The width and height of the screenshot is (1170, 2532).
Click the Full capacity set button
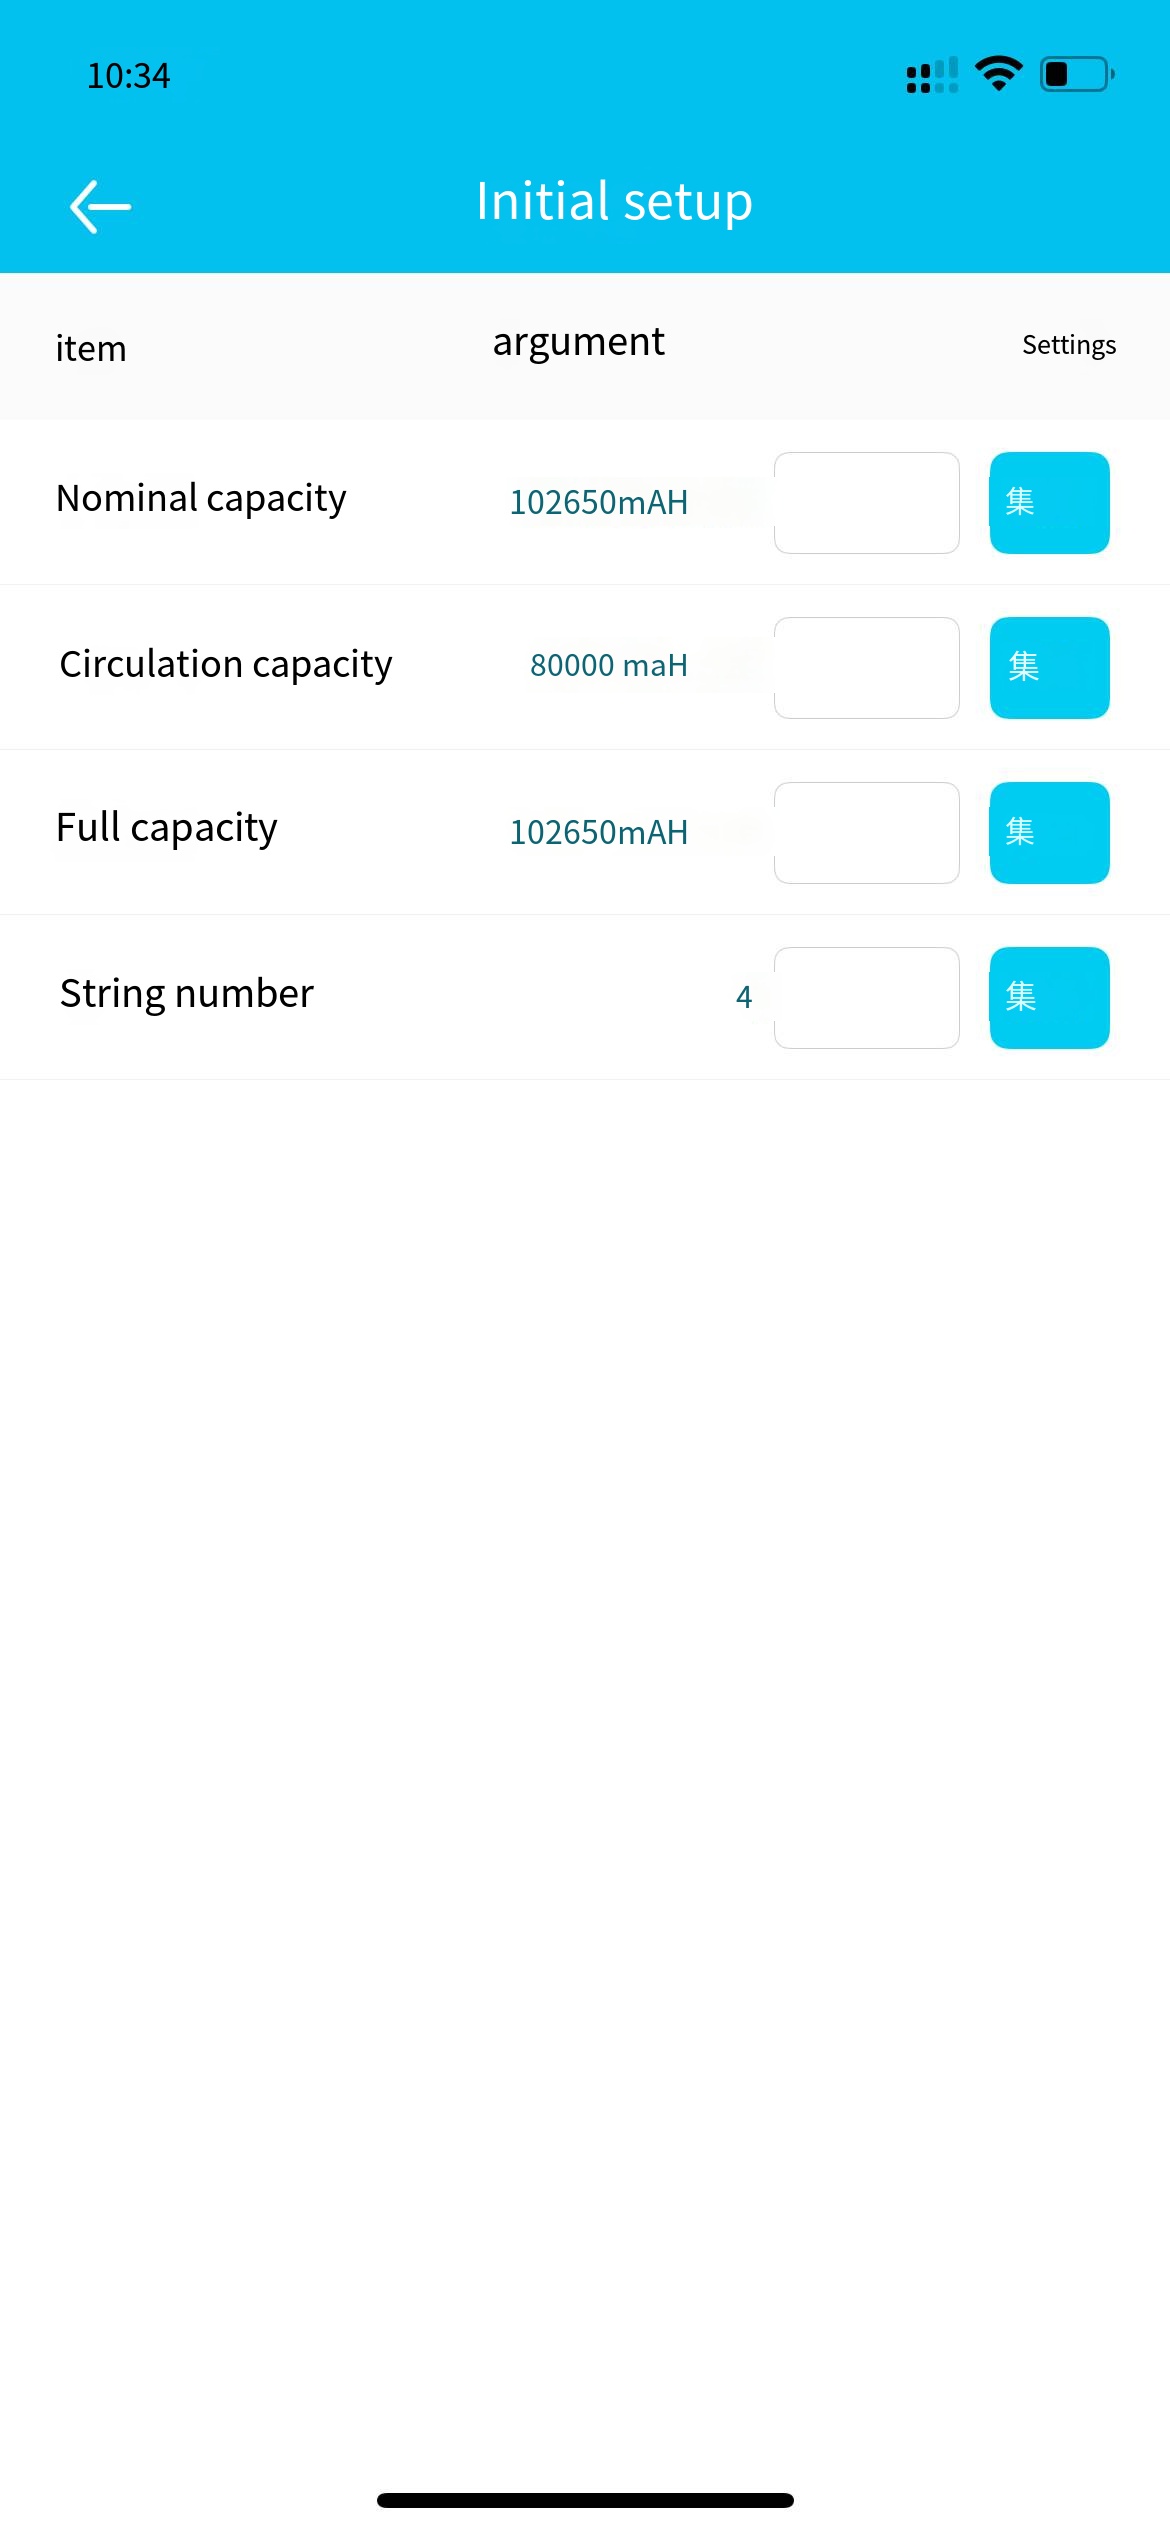click(x=1049, y=833)
